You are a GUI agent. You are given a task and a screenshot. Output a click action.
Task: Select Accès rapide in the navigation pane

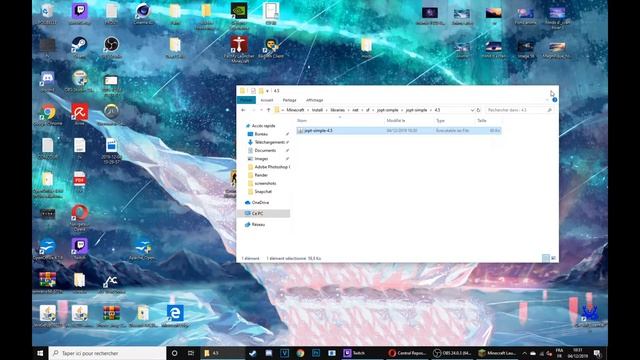263,126
